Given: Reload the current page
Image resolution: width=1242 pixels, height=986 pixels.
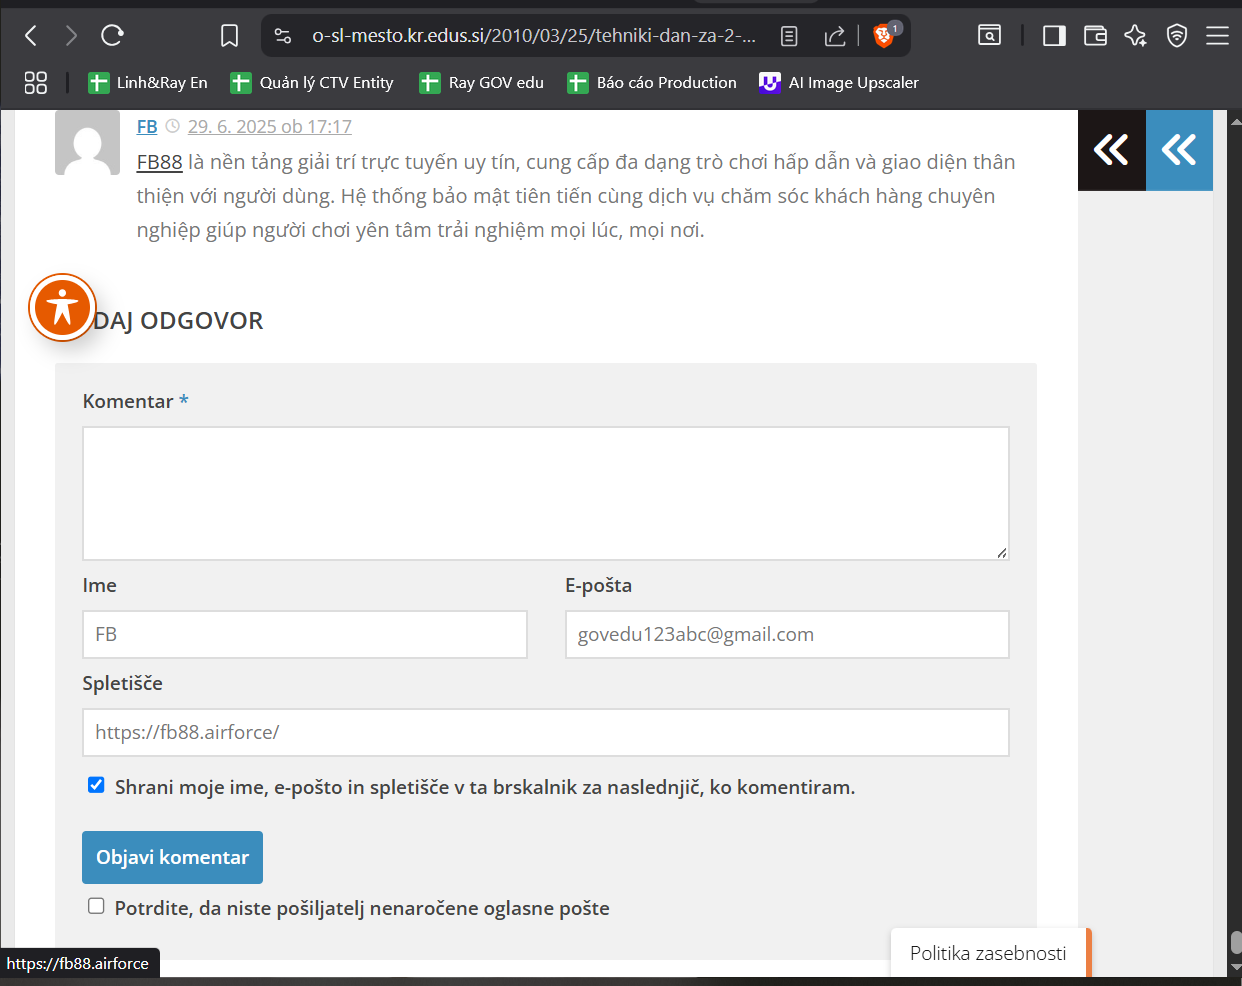Looking at the screenshot, I should pos(112,36).
